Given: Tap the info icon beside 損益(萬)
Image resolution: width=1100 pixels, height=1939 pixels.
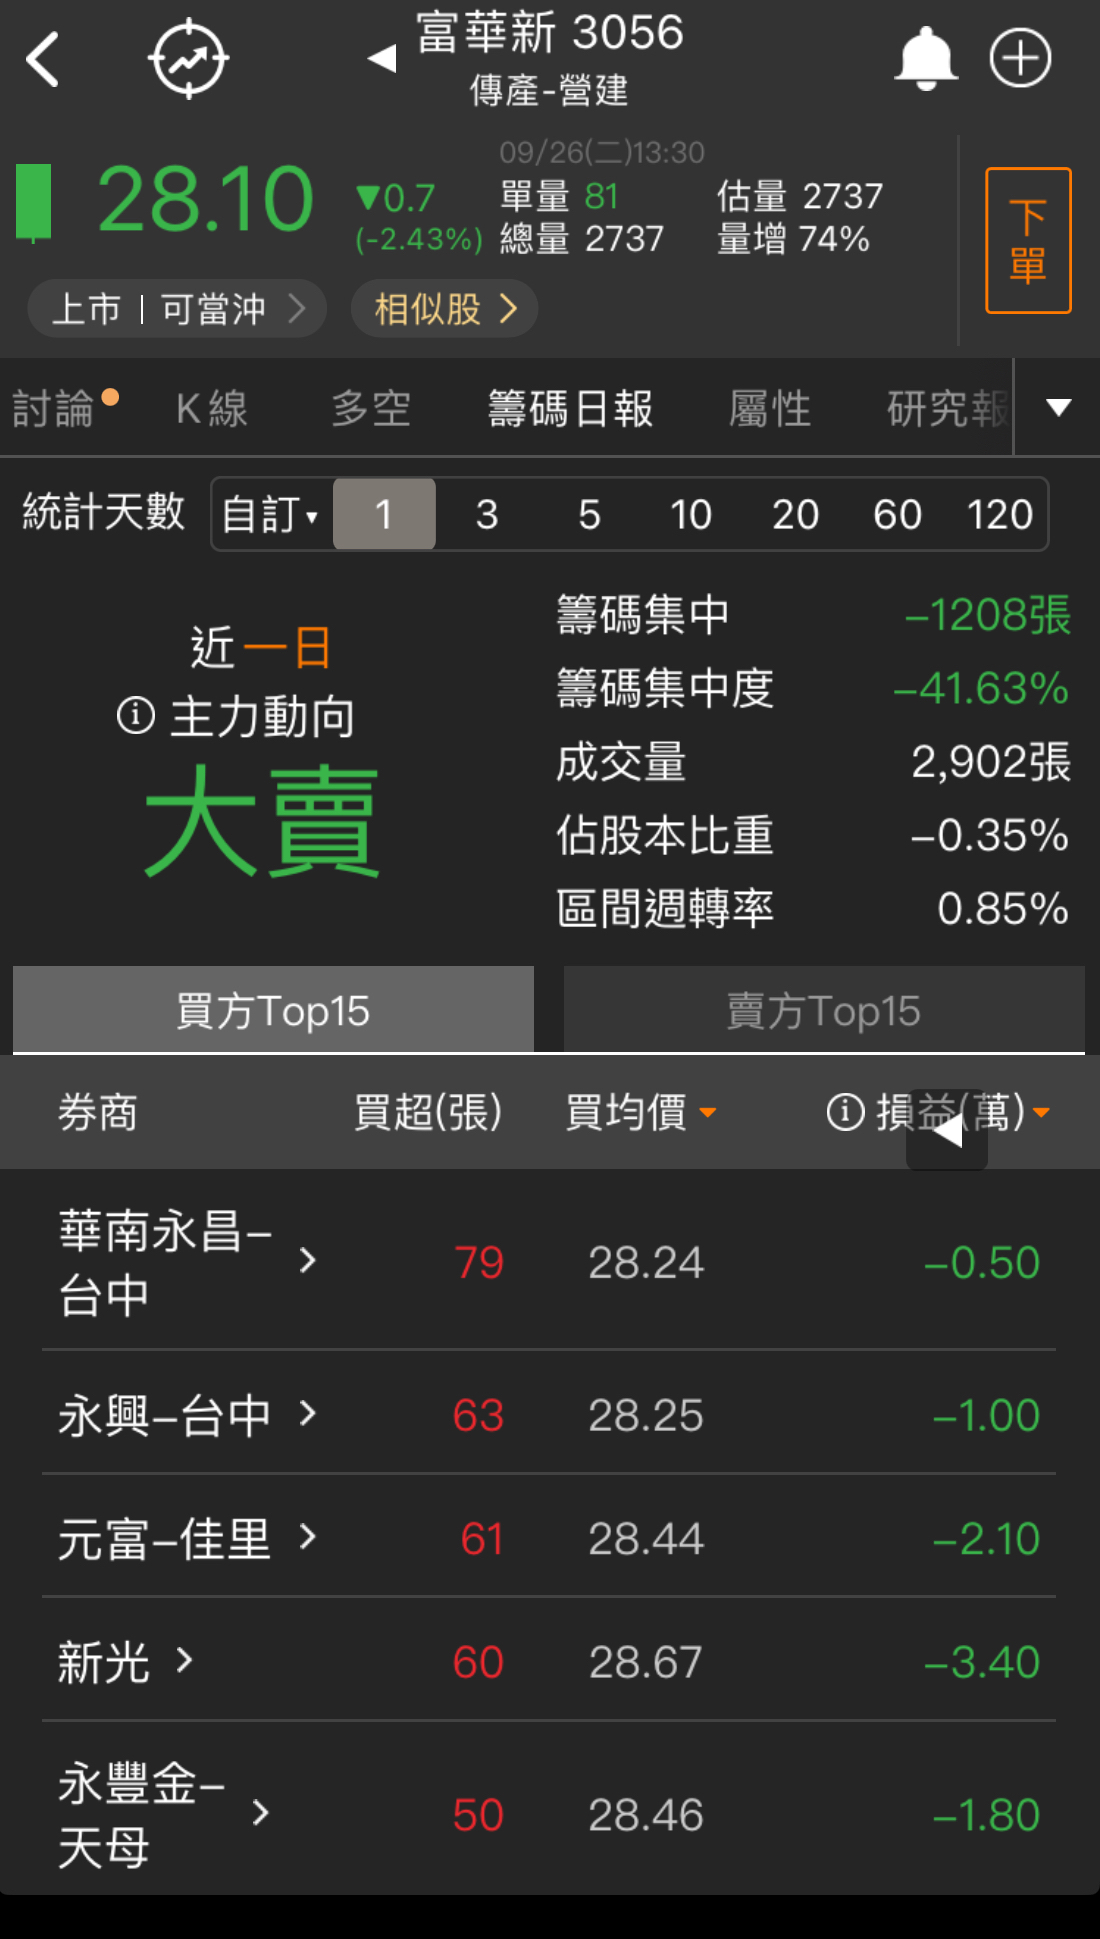Looking at the screenshot, I should (845, 1111).
